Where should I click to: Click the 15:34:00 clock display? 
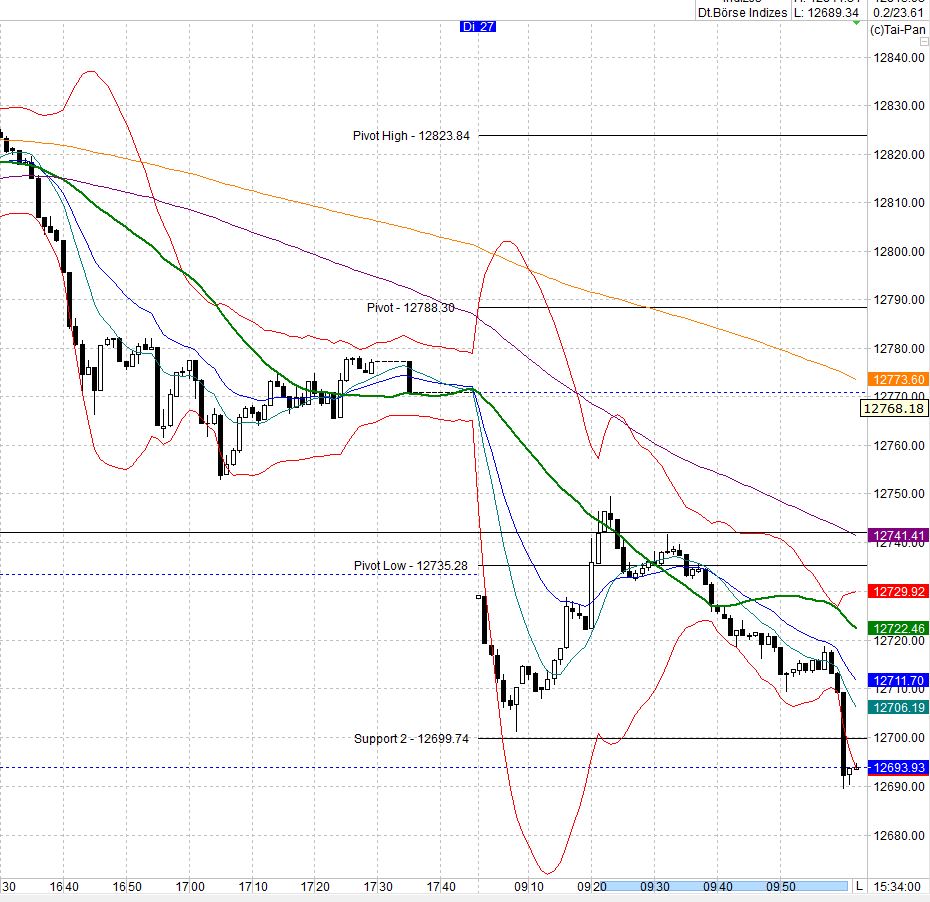[x=897, y=887]
